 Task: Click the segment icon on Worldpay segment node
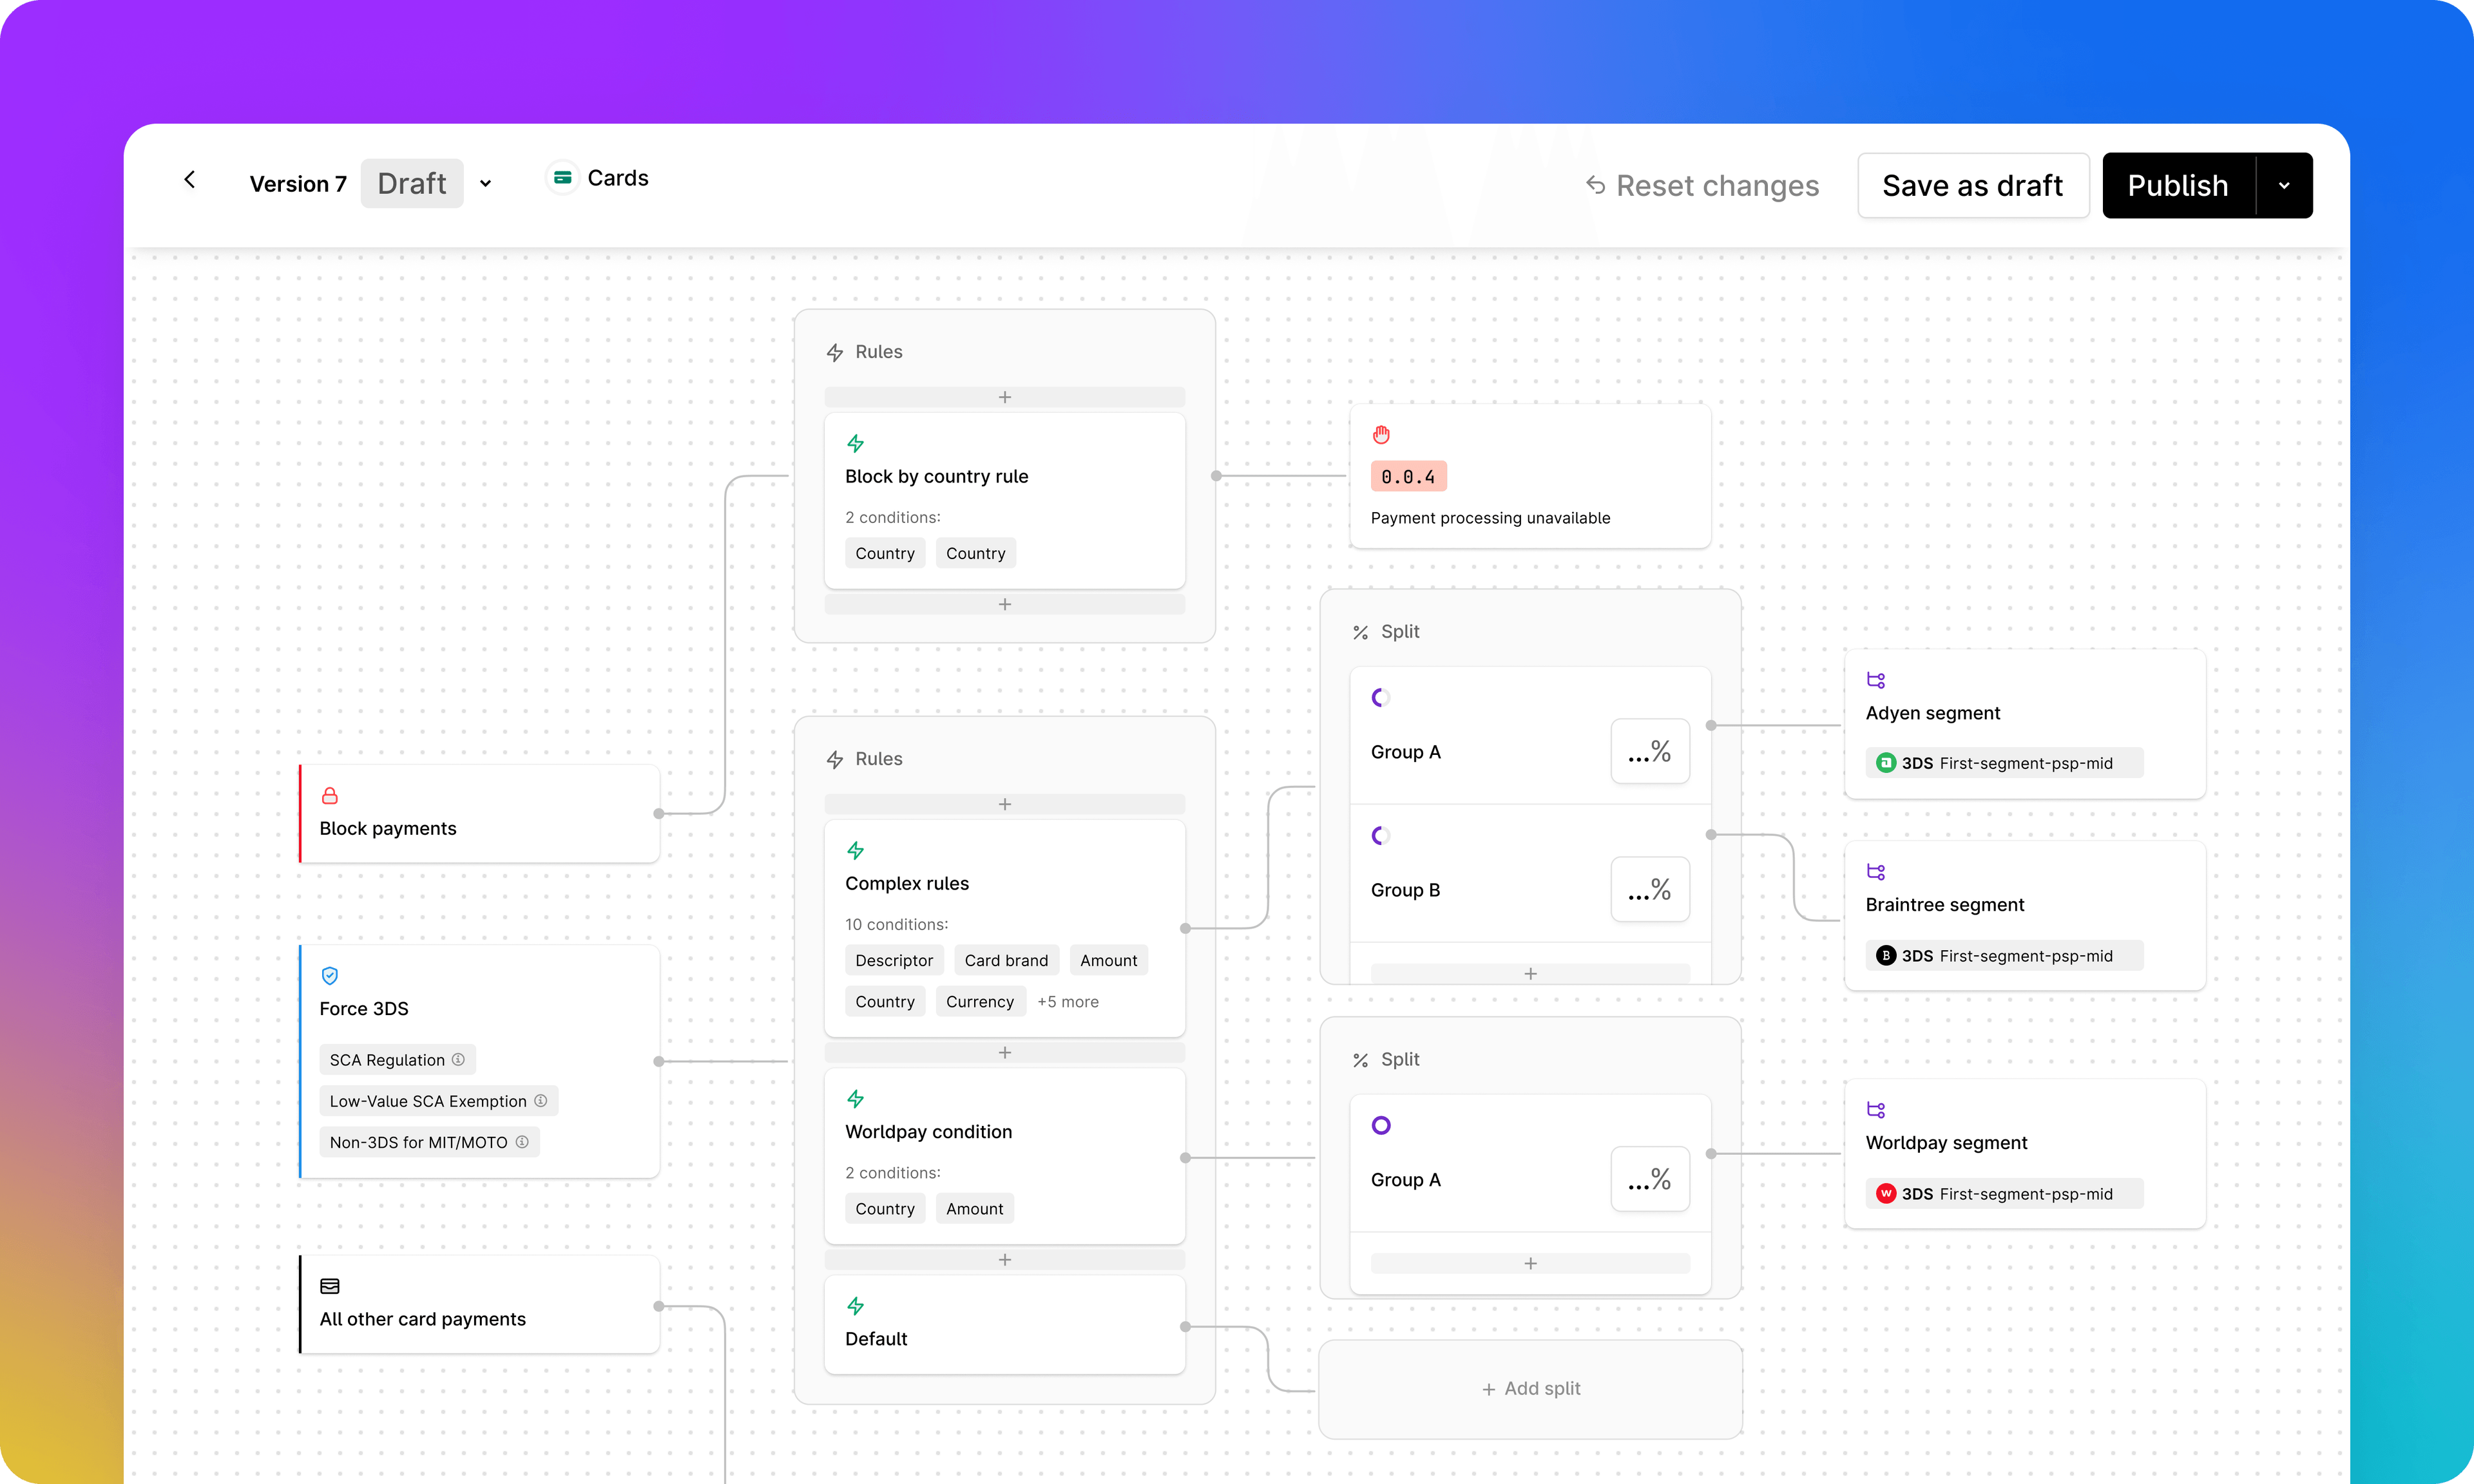point(1876,1109)
